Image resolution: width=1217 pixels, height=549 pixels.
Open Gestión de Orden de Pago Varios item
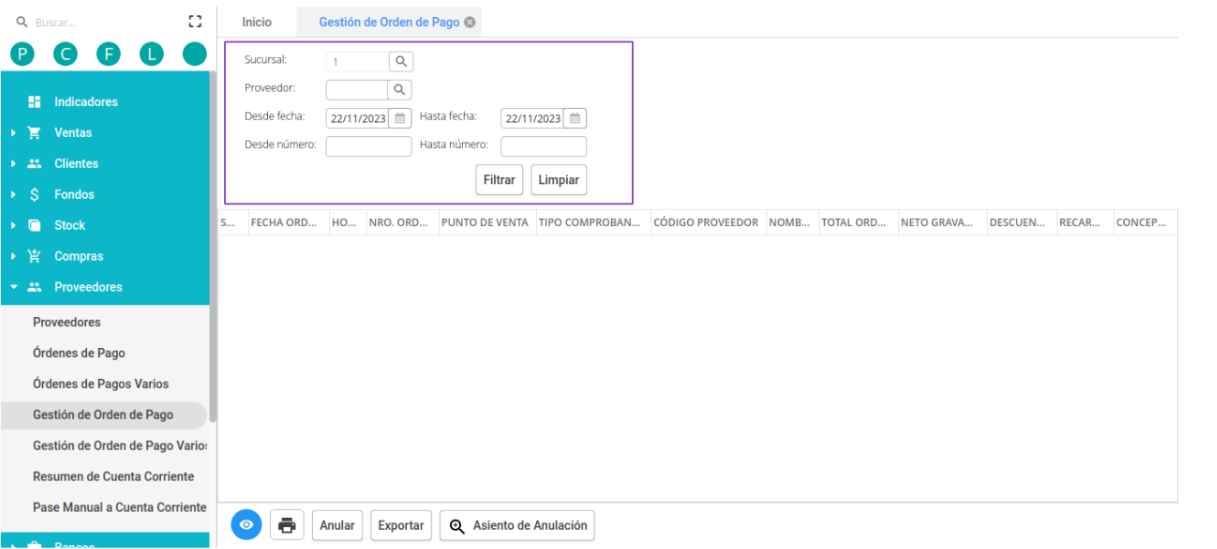tap(120, 446)
